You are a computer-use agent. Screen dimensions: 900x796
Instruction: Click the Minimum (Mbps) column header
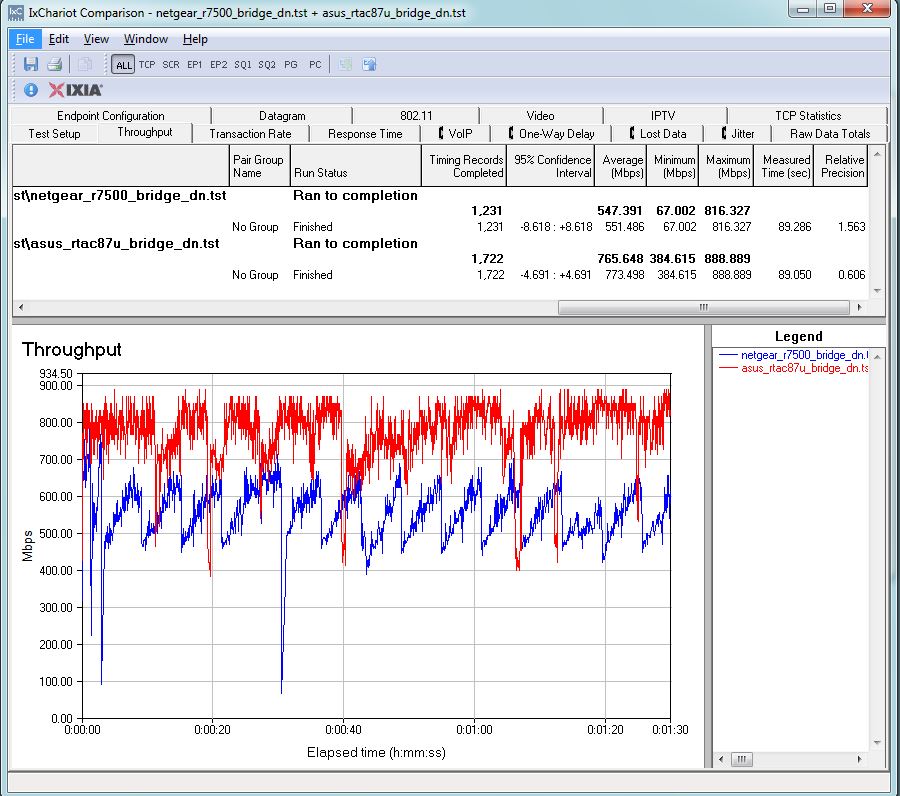(673, 166)
